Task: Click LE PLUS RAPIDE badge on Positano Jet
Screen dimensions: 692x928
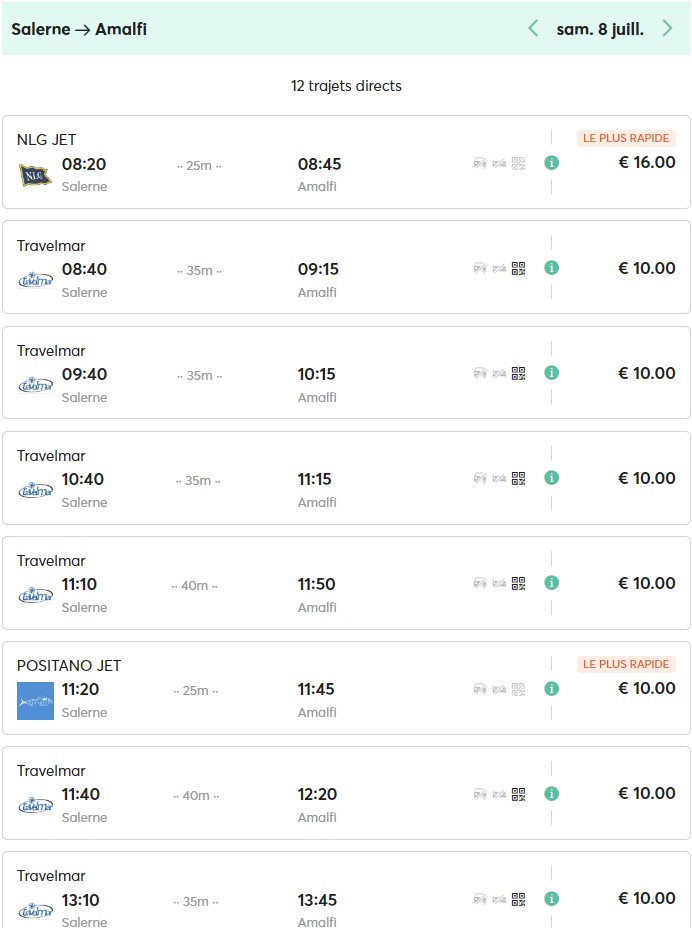Action: (x=626, y=664)
